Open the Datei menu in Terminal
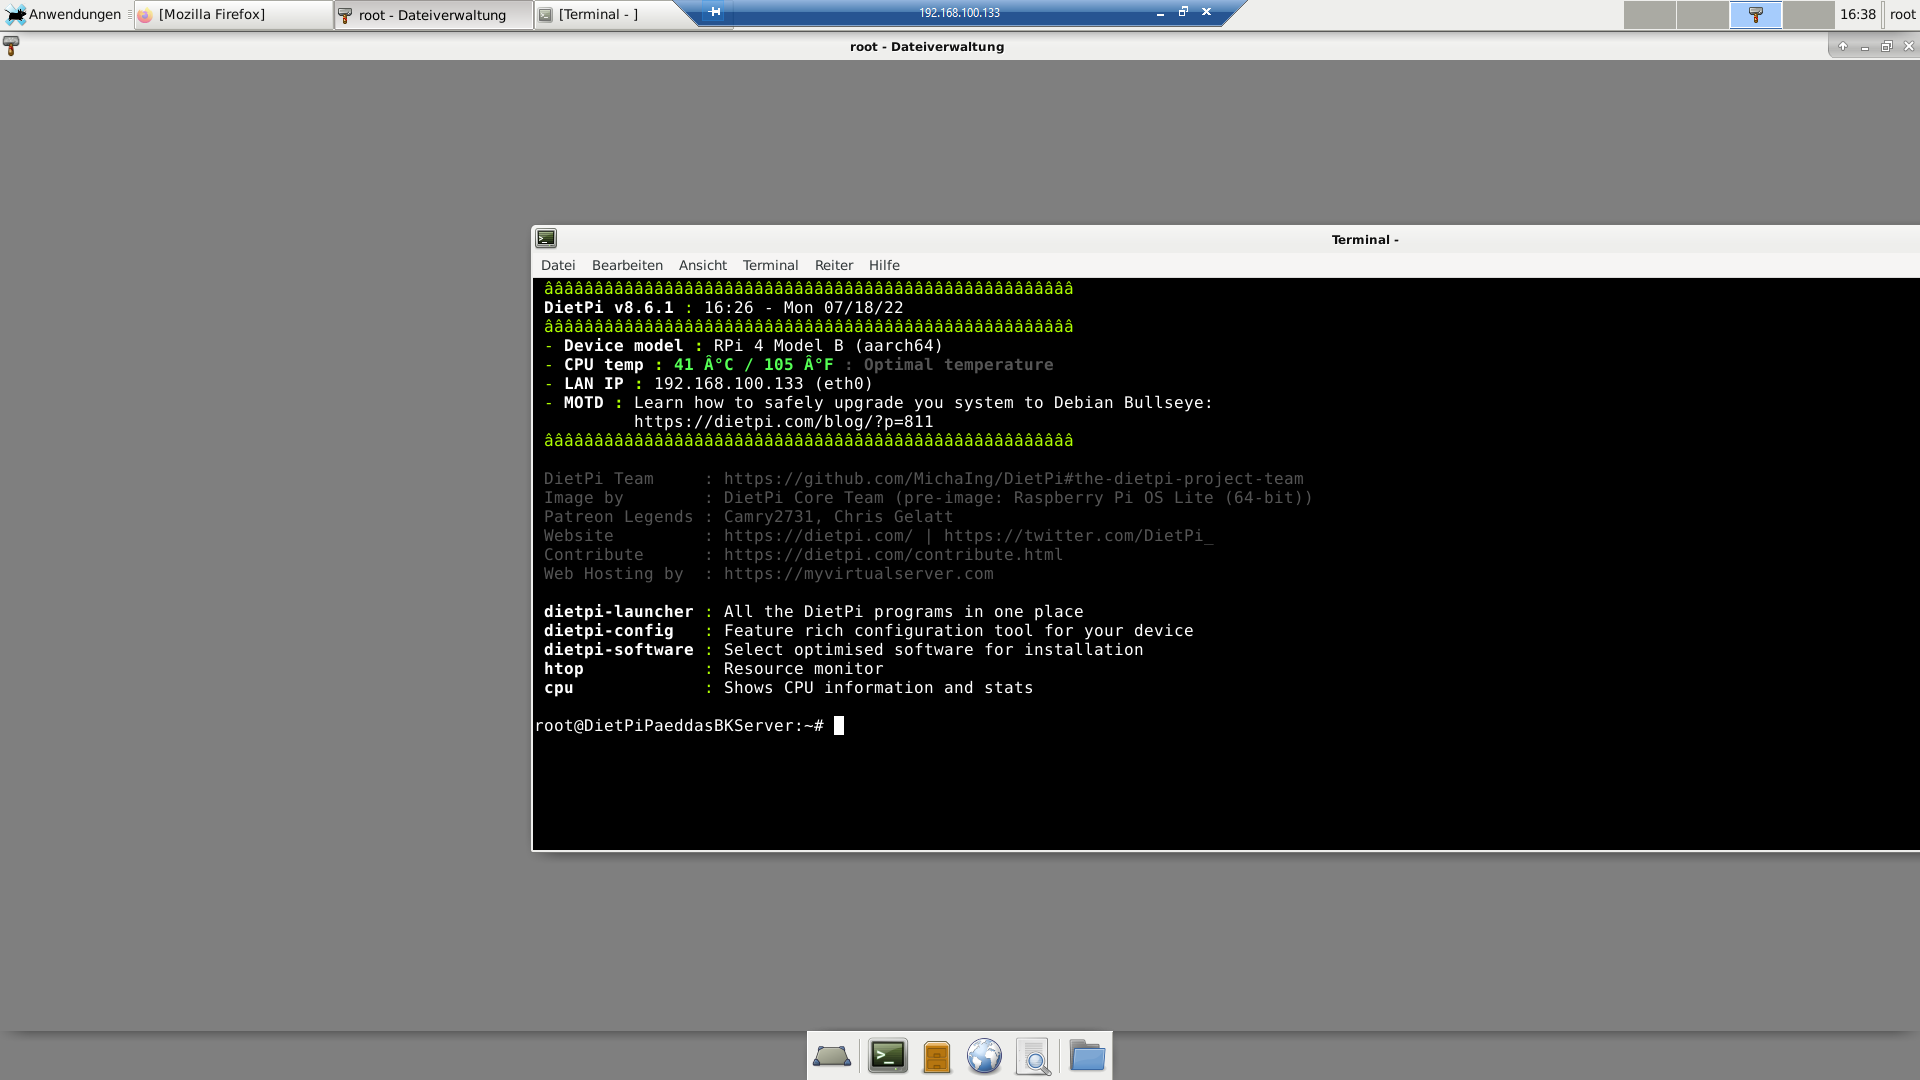Viewport: 1920px width, 1080px height. [x=558, y=265]
